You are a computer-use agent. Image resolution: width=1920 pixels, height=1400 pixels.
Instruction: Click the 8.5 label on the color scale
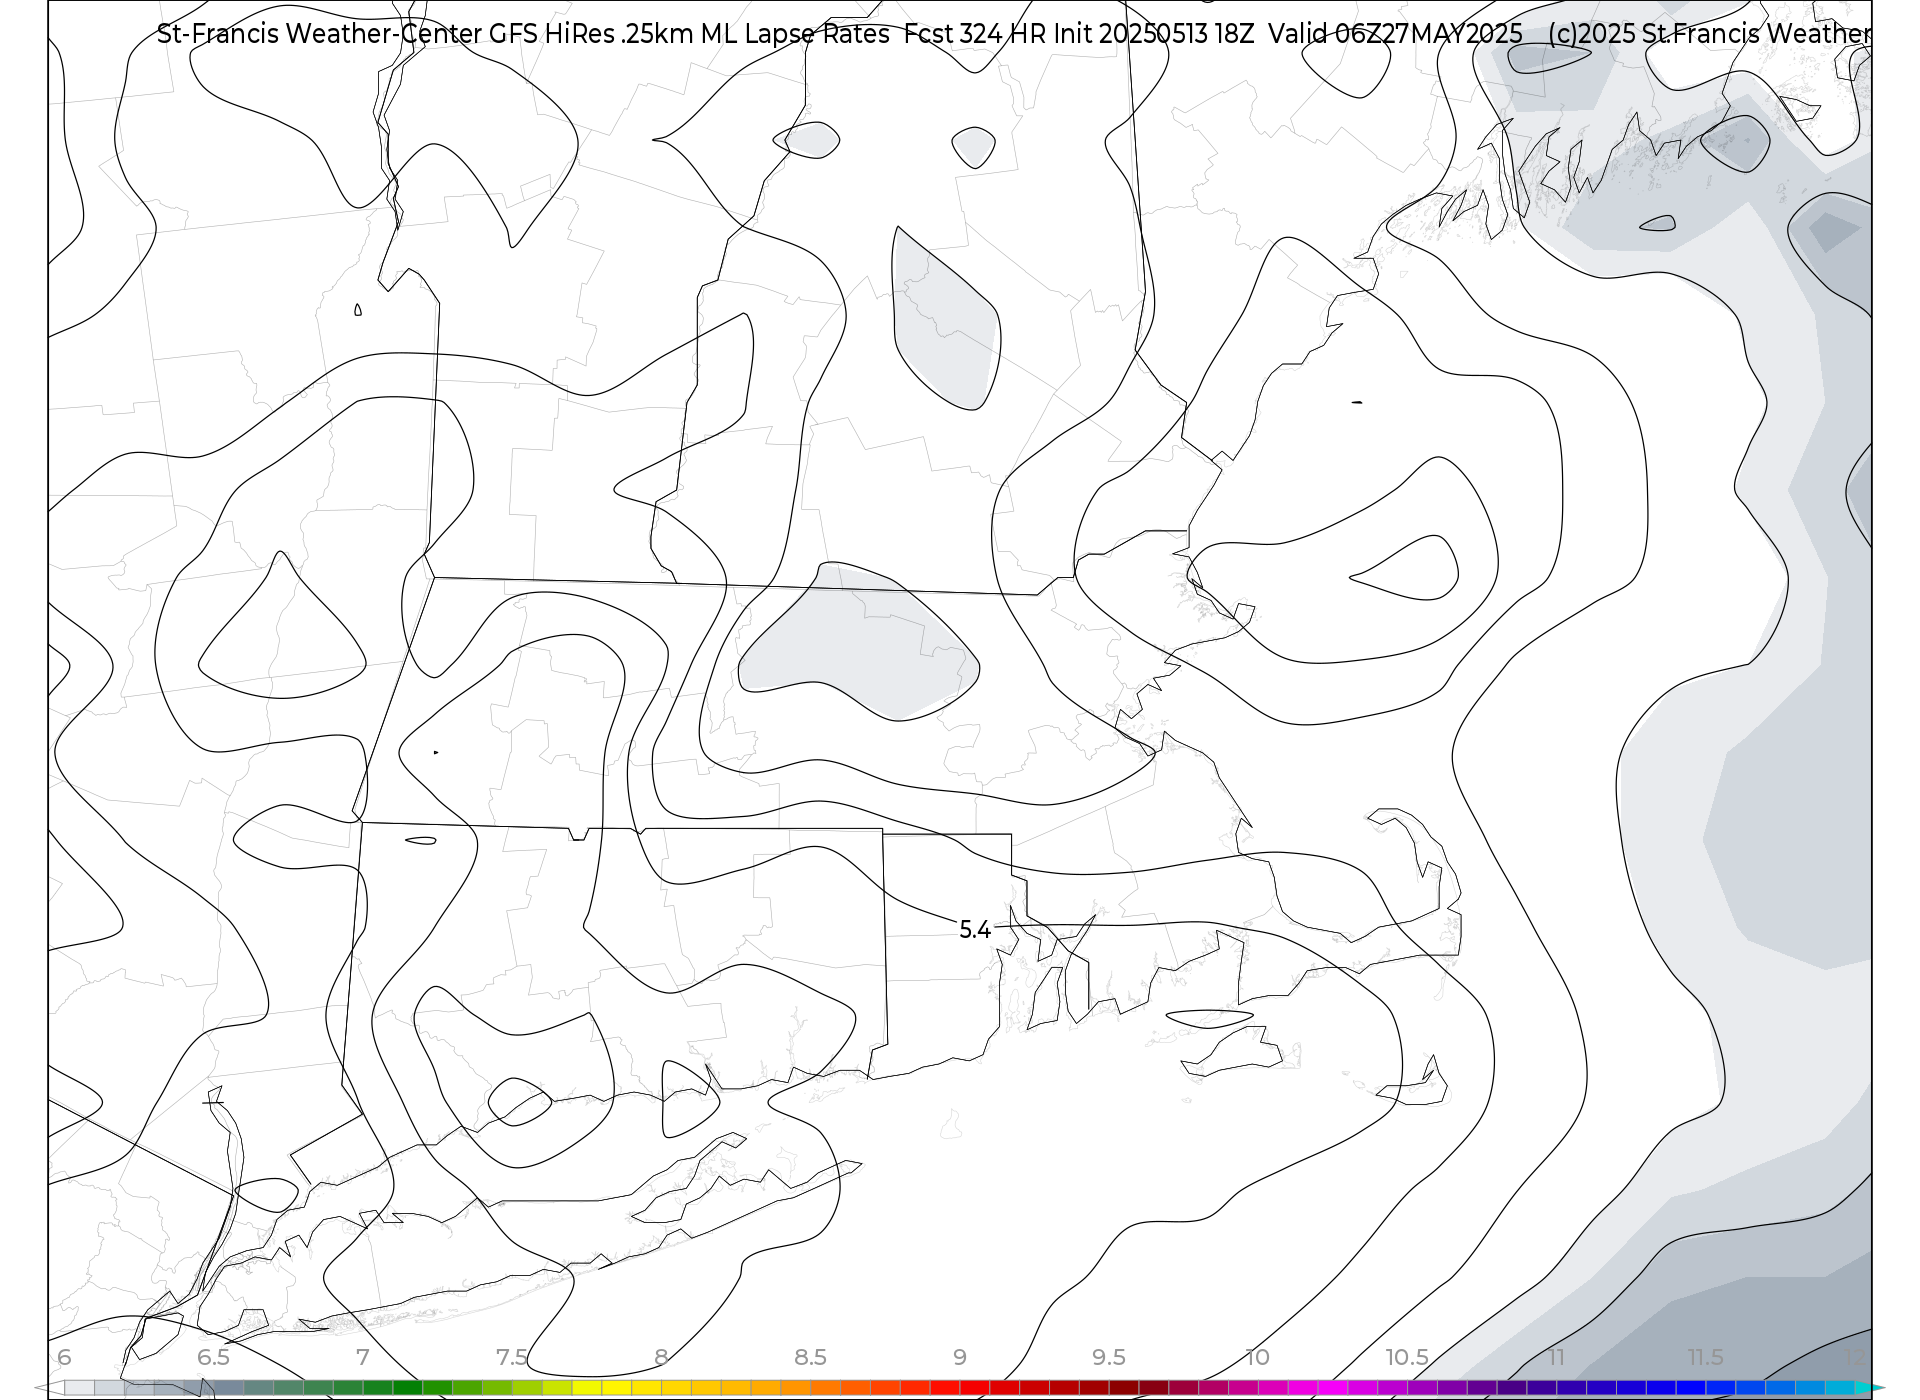coord(810,1357)
